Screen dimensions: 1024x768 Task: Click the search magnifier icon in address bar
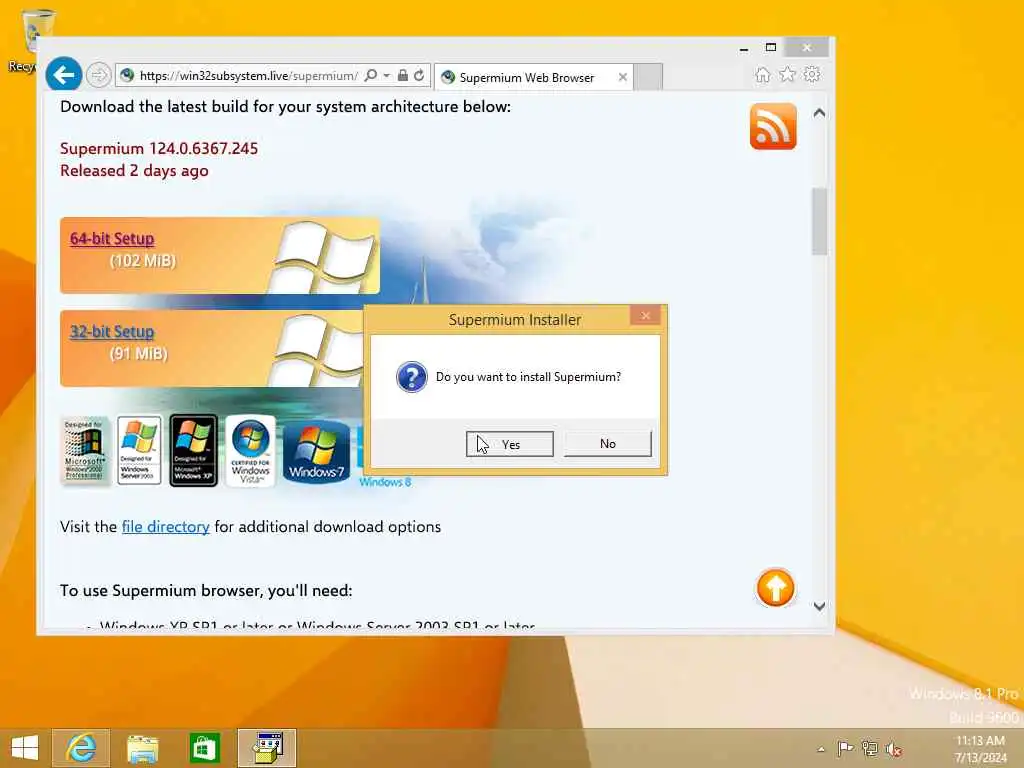point(371,76)
